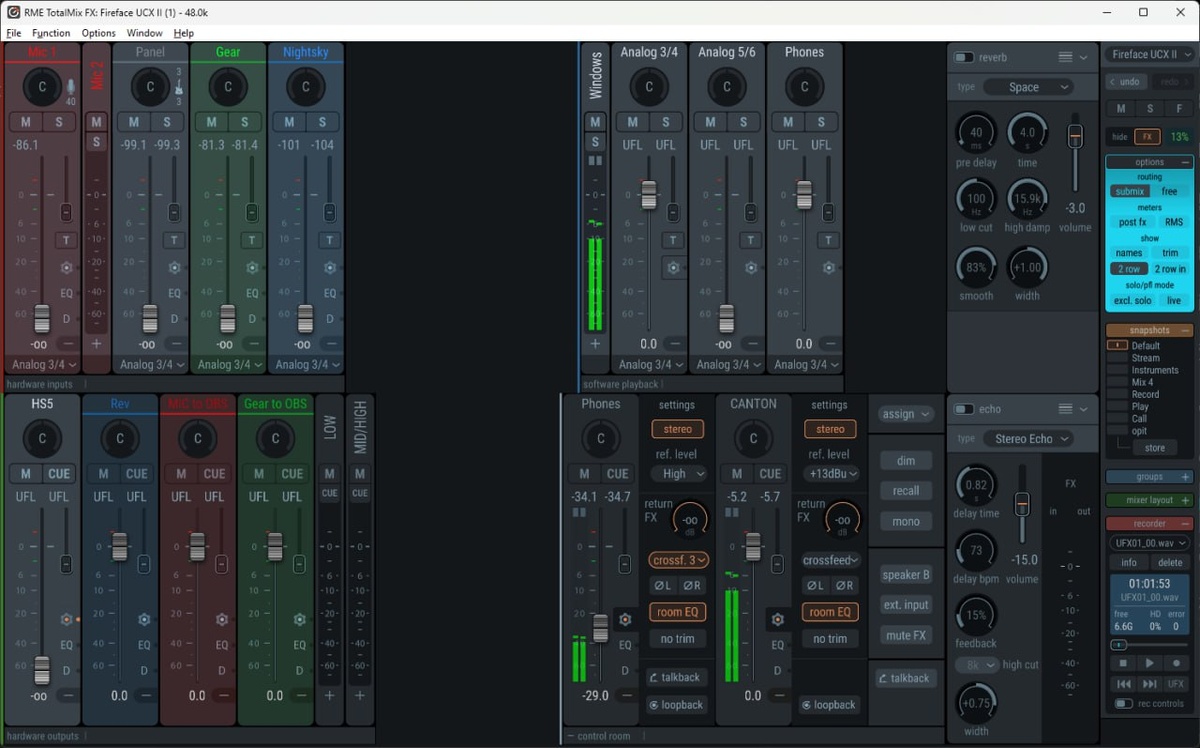Start recorder playback with the play button
The height and width of the screenshot is (748, 1200).
tap(1150, 663)
